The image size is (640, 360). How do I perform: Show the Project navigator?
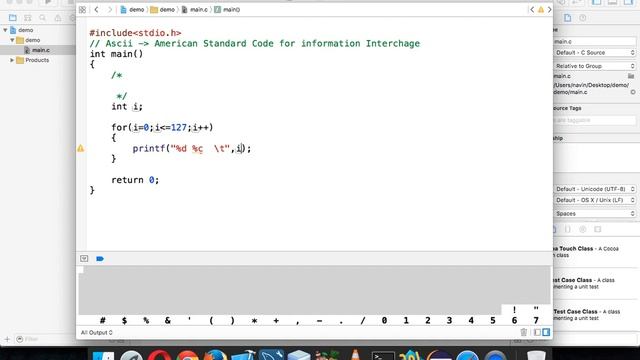click(13, 18)
